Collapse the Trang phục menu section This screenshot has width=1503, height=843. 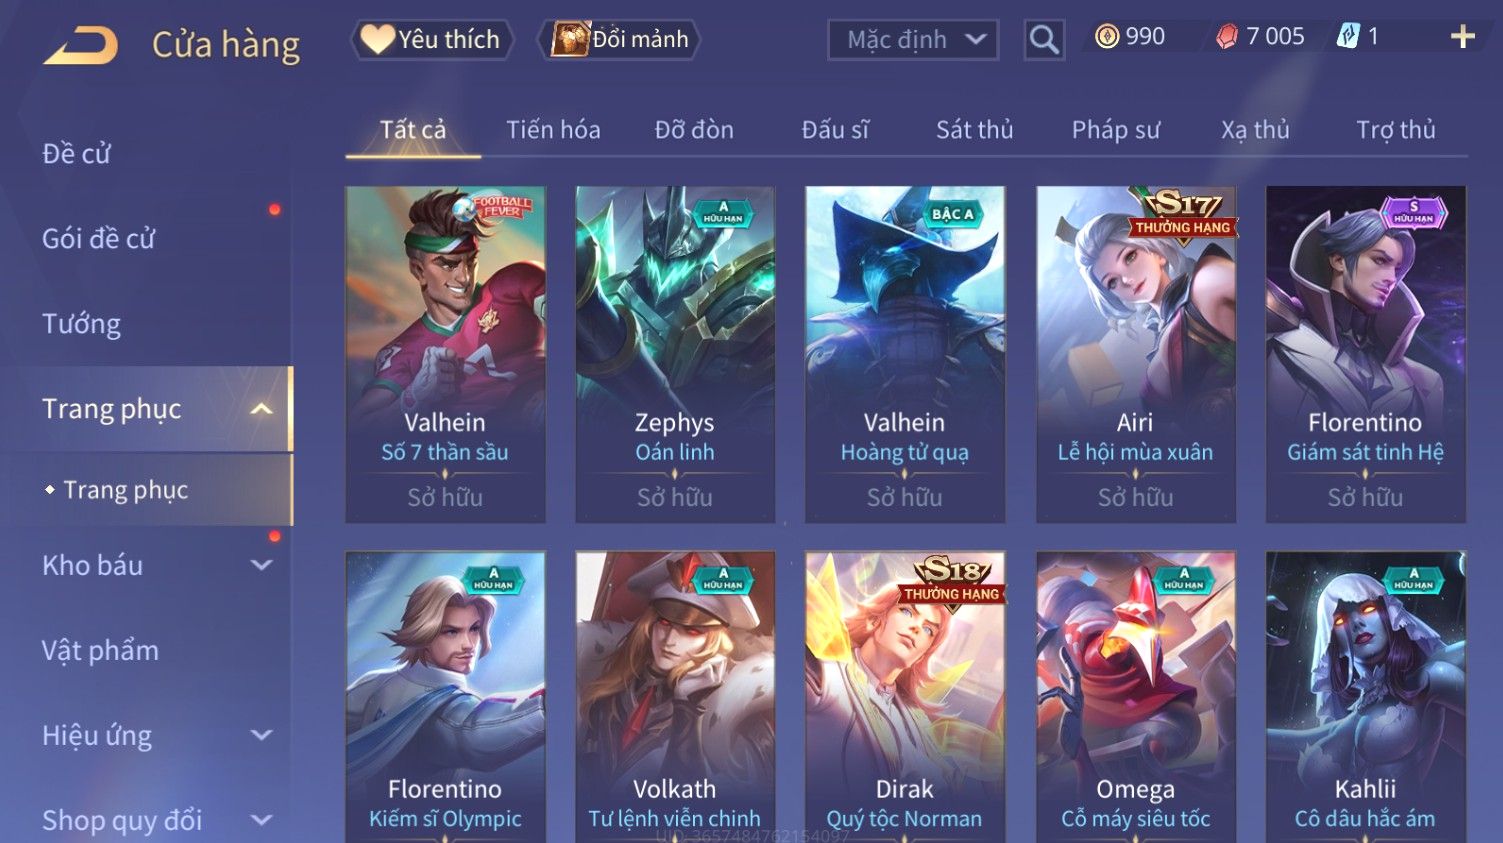click(x=261, y=409)
